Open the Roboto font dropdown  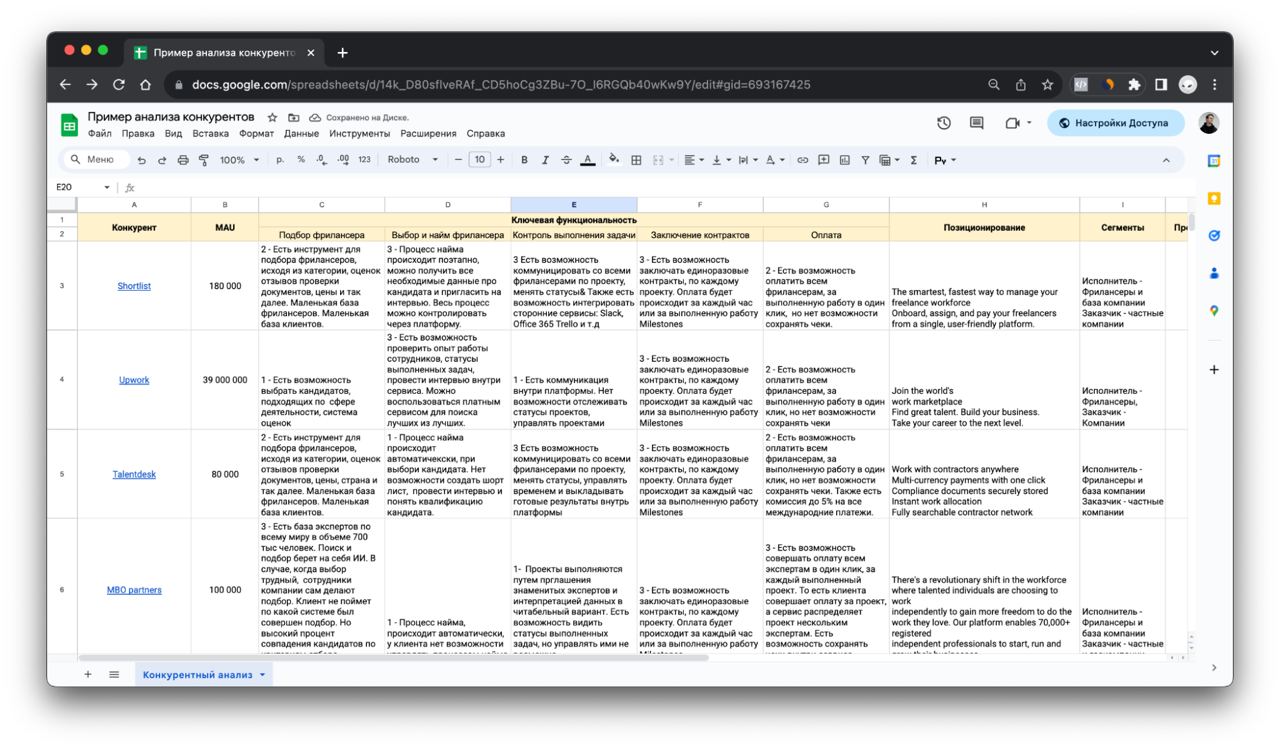[x=413, y=160]
